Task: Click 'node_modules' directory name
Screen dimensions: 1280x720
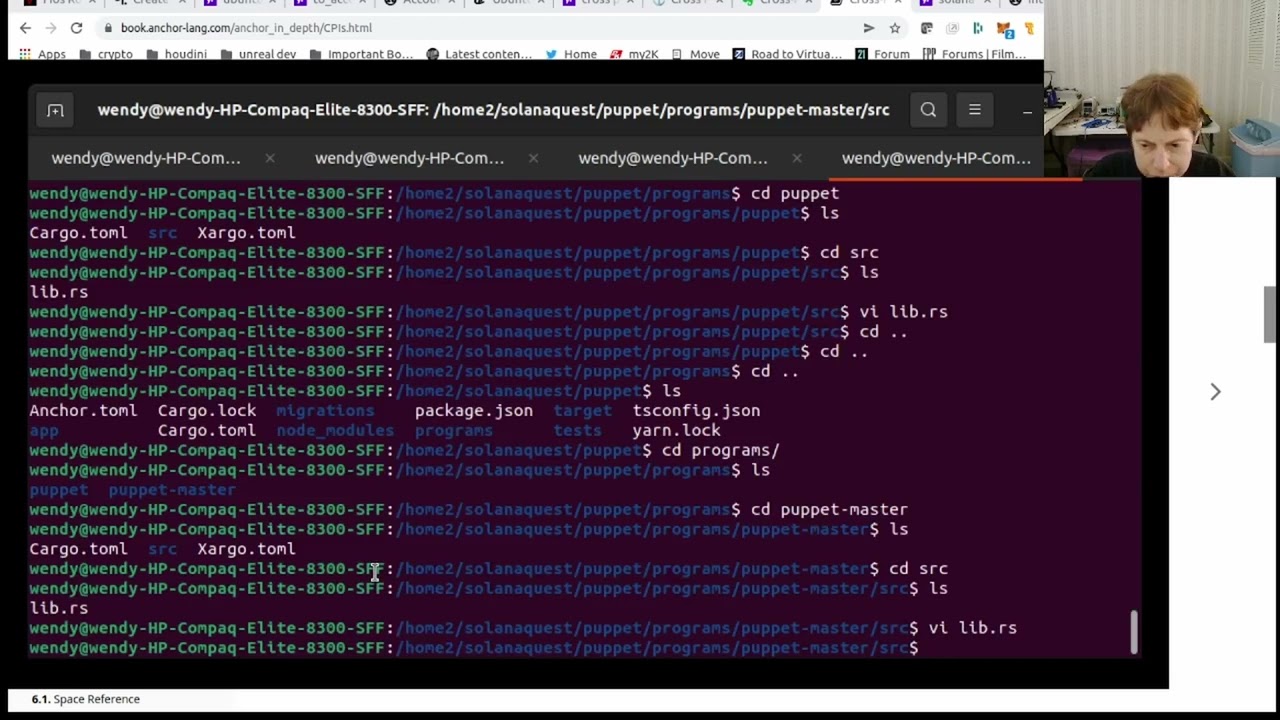Action: (335, 431)
